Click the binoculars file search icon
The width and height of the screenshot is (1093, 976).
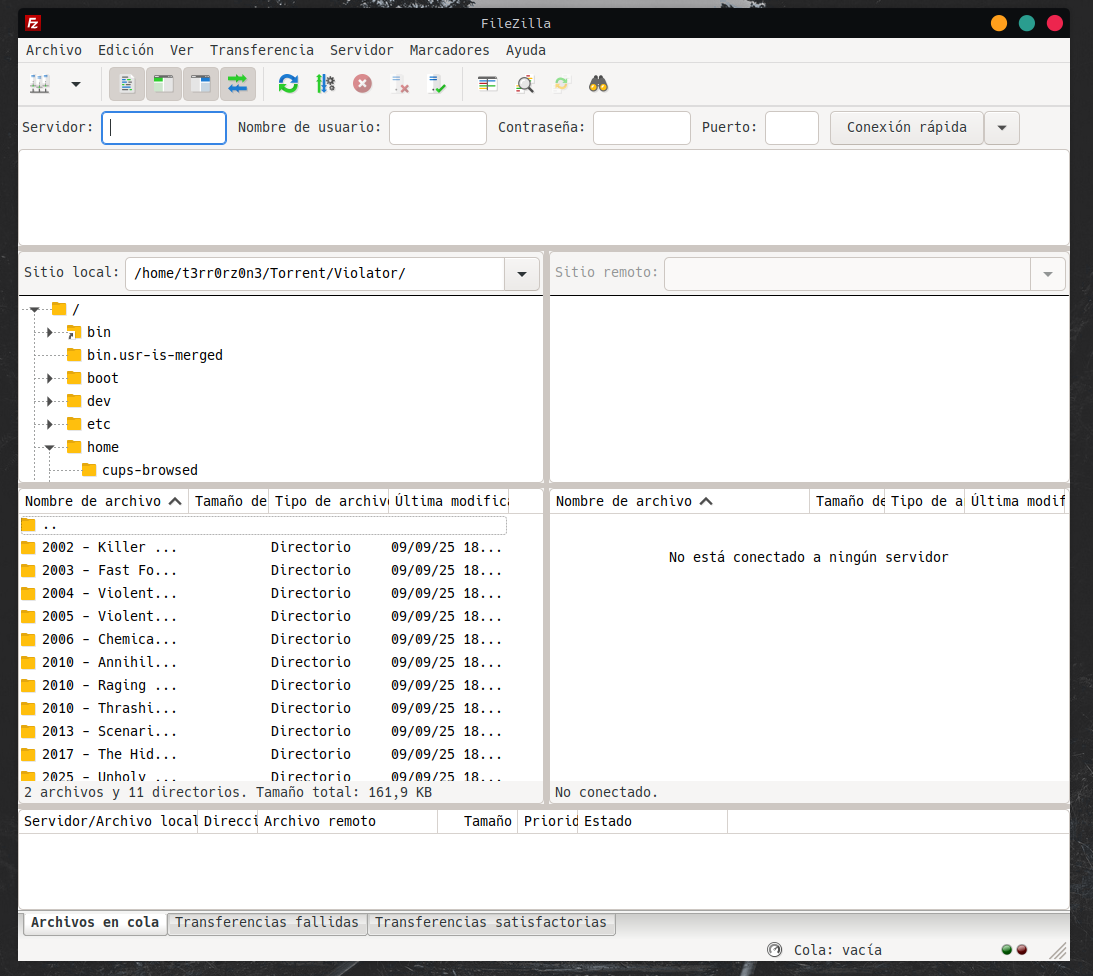(599, 85)
